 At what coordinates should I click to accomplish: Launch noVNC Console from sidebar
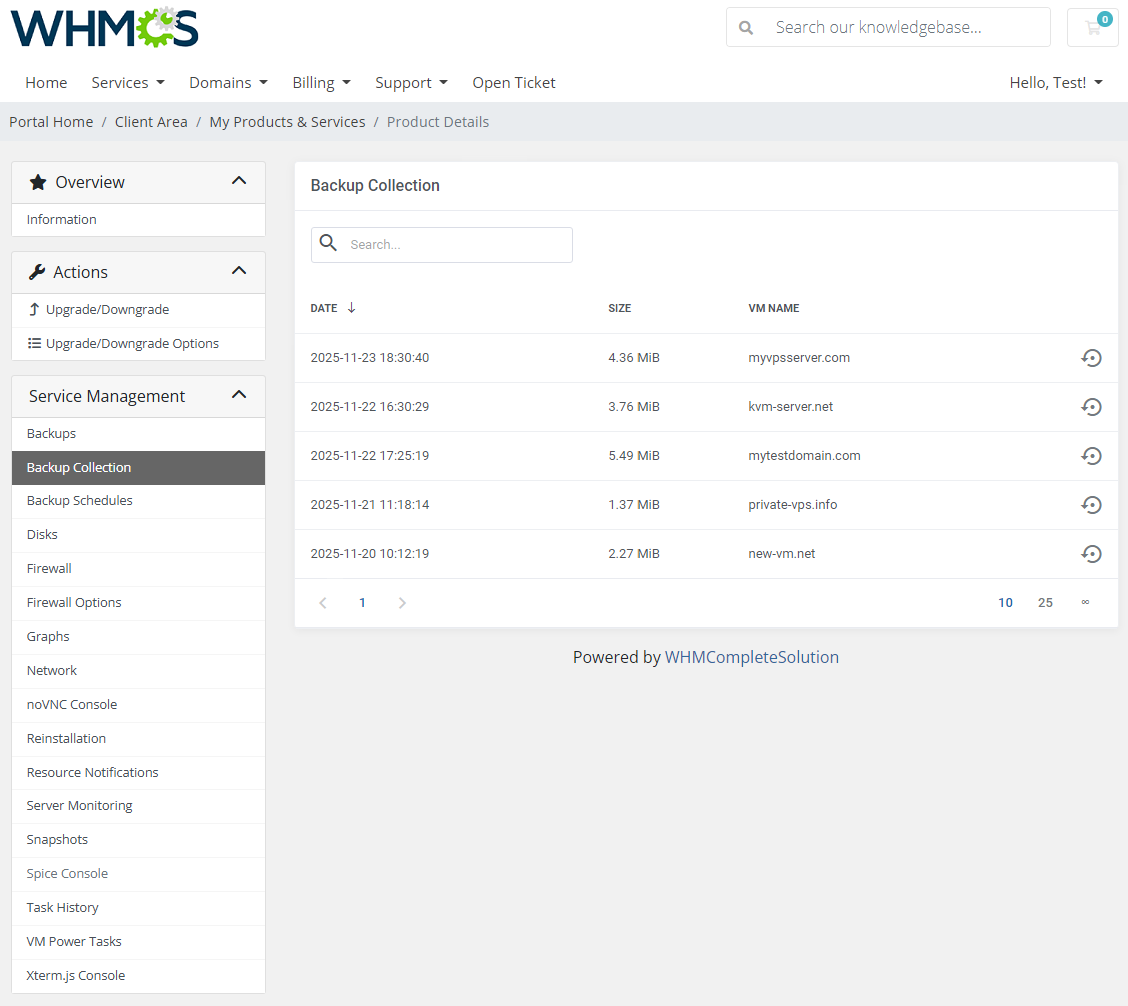click(x=138, y=704)
